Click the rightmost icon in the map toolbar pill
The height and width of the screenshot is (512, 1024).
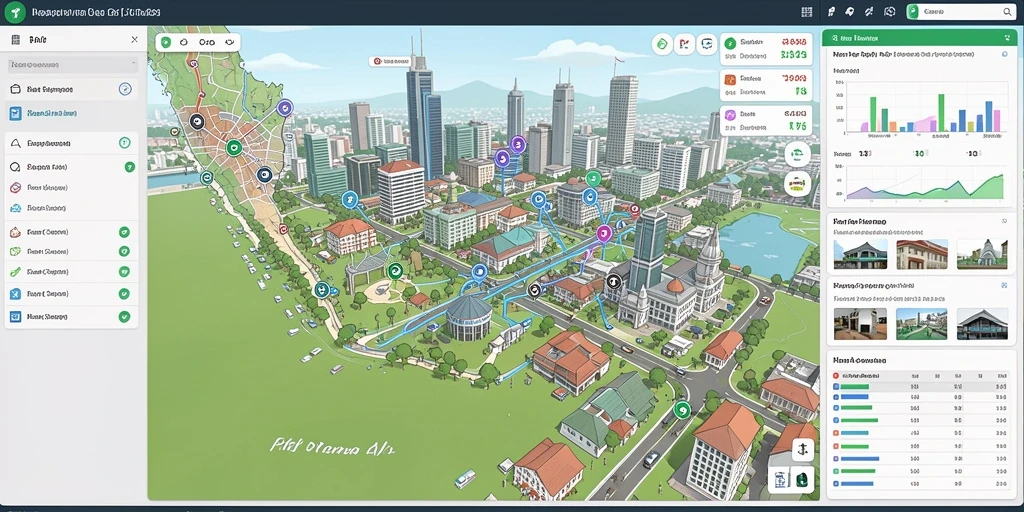[x=229, y=42]
